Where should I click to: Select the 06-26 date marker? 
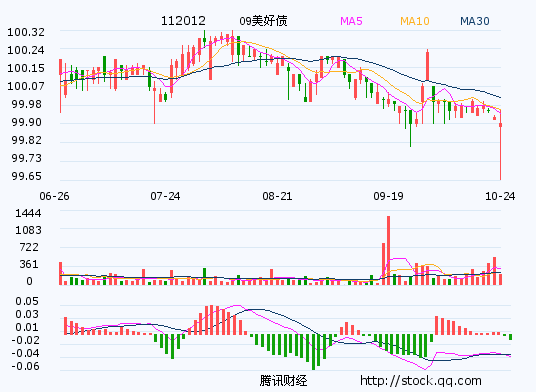coord(54,196)
